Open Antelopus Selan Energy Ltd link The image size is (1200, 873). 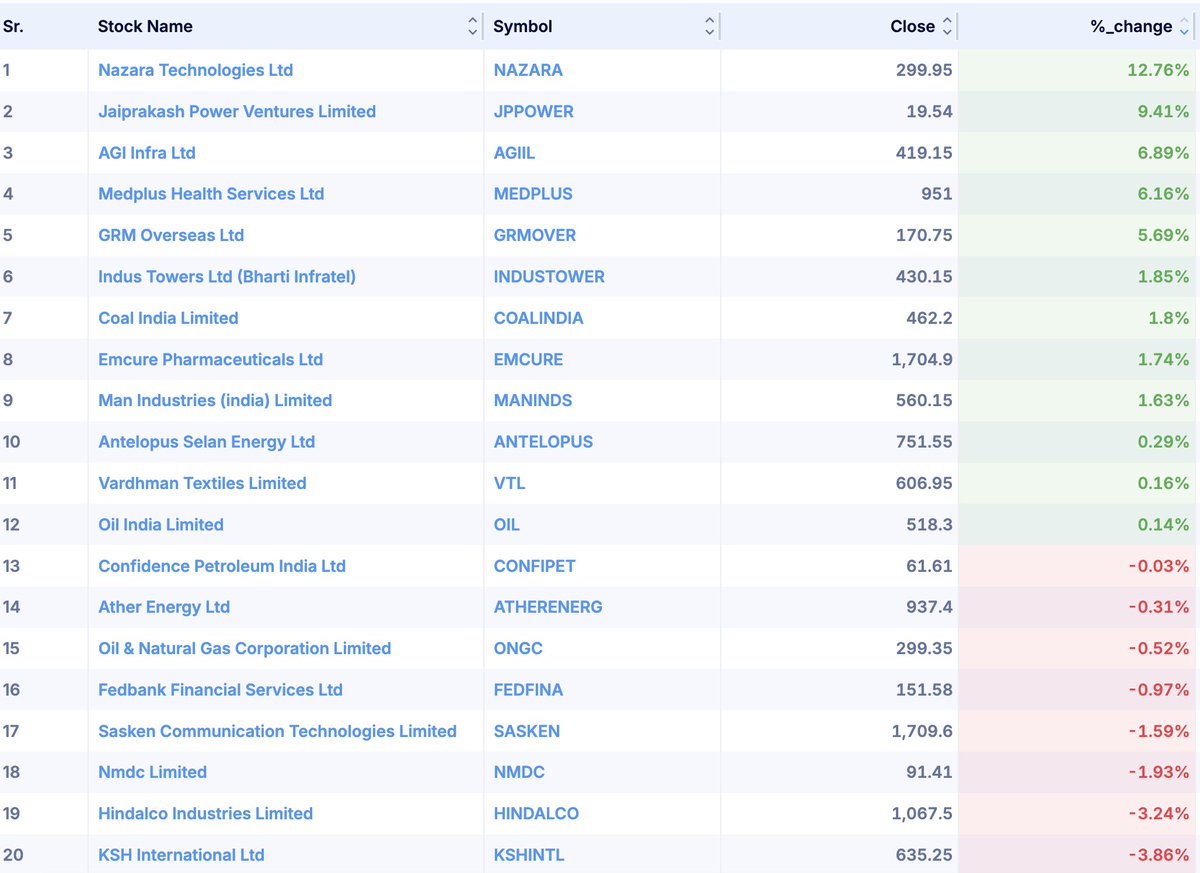tap(207, 442)
